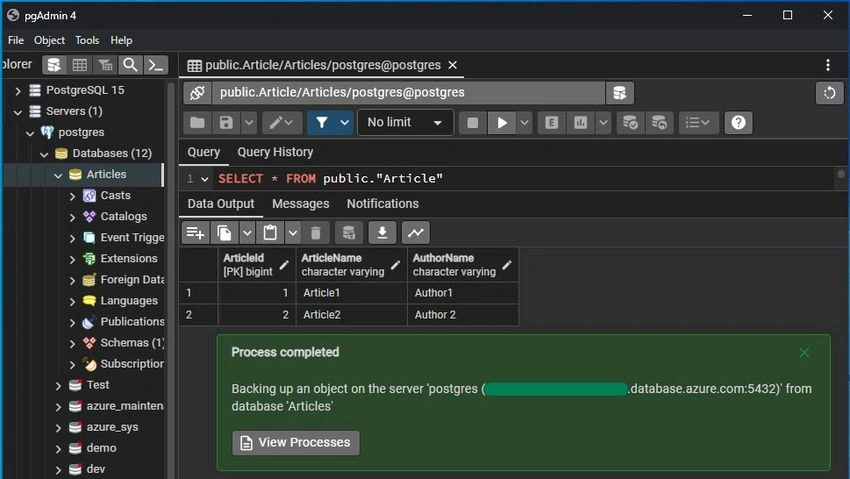The image size is (850, 479).
Task: Click the ArticleName column header
Action: click(351, 264)
